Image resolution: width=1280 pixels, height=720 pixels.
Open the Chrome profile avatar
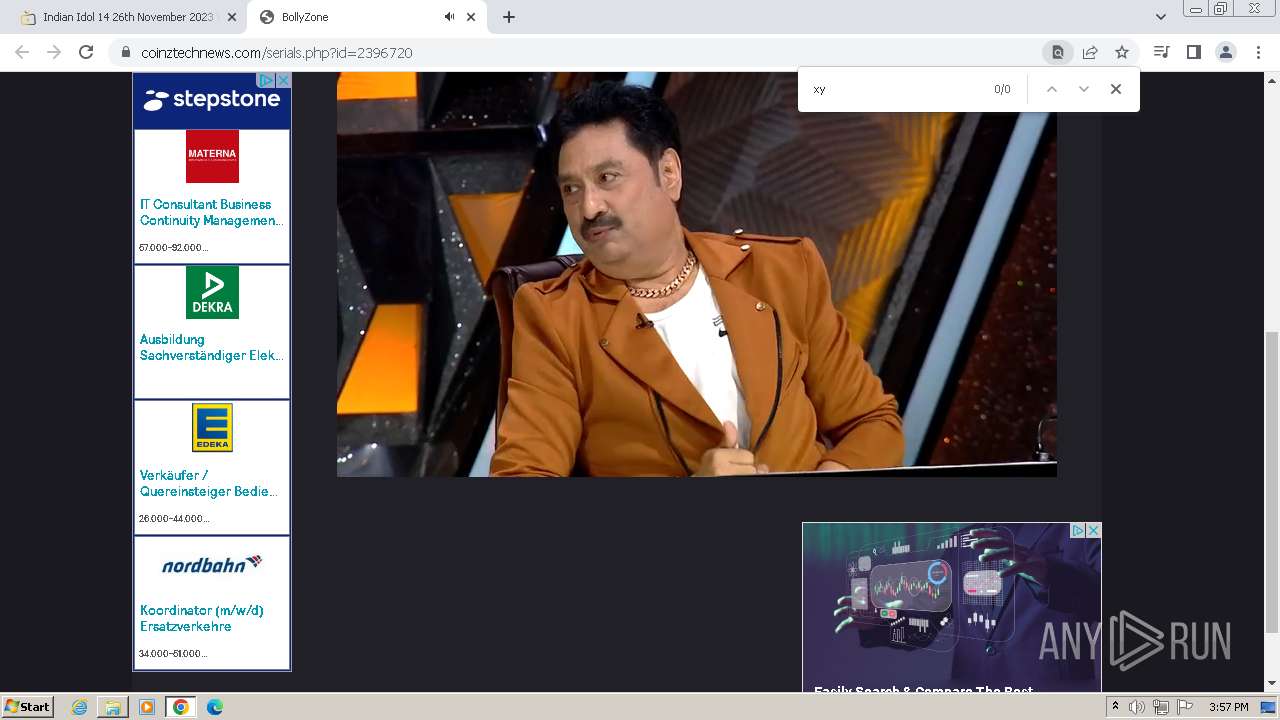click(x=1225, y=52)
